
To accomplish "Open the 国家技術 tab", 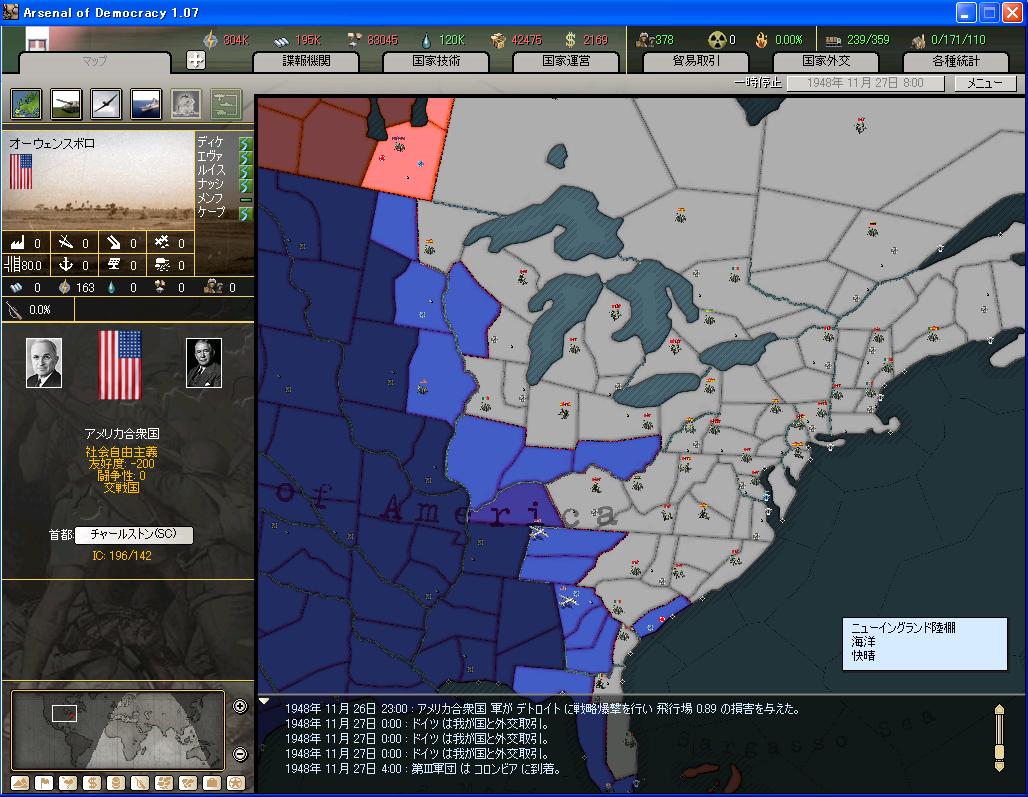I will pyautogui.click(x=436, y=62).
